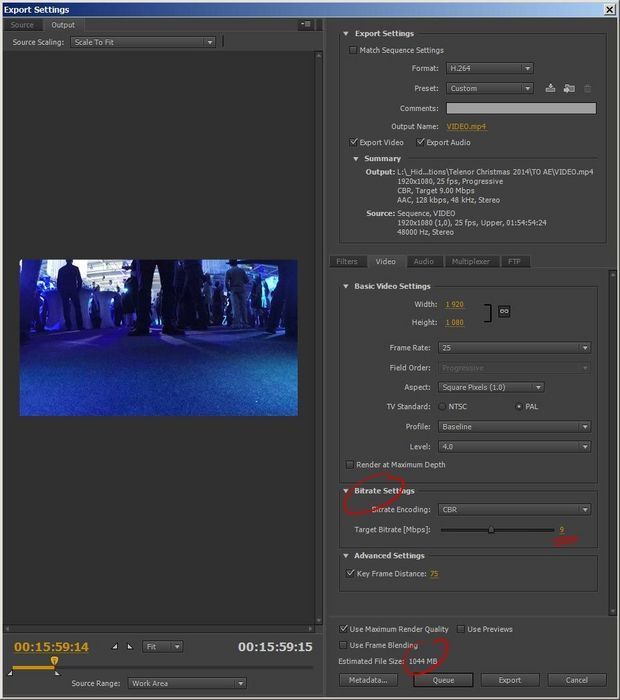Click the Target Bitrate slider handle
This screenshot has width=620, height=700.
[491, 530]
